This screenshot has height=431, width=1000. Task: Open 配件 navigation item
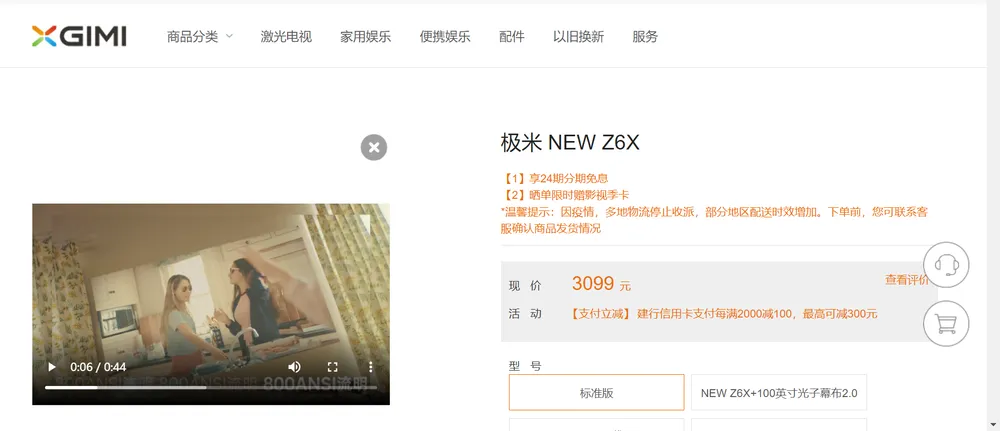[x=511, y=37]
